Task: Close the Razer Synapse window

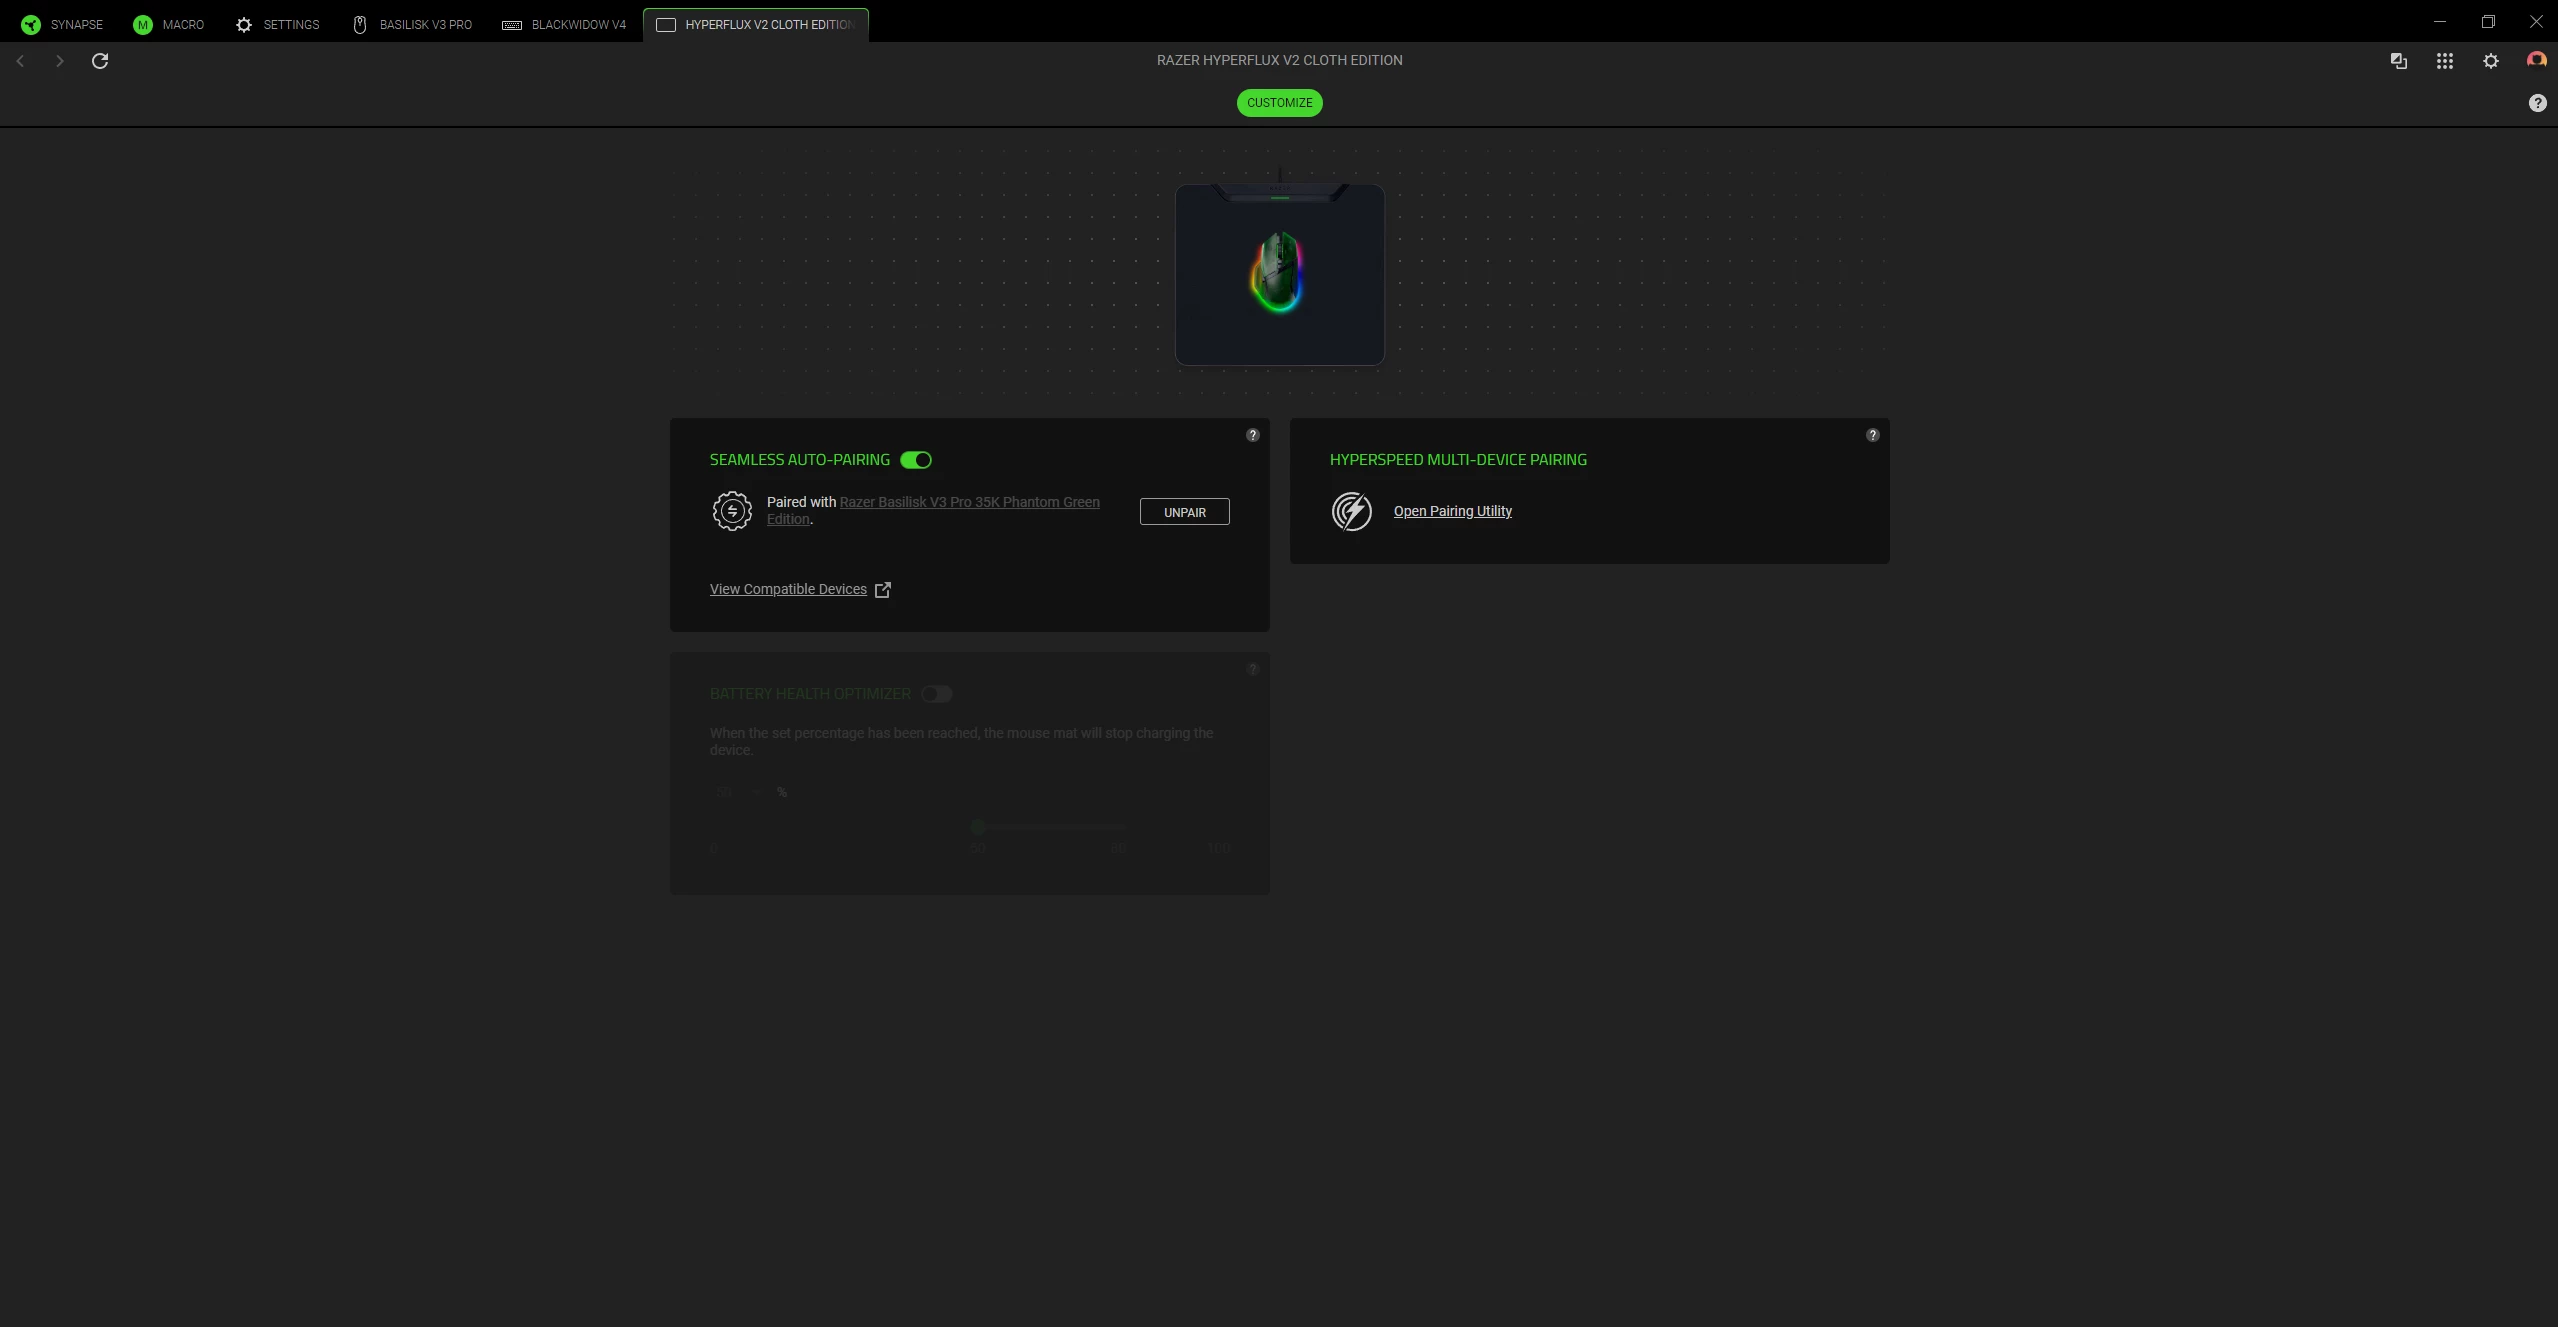Action: tap(2536, 21)
